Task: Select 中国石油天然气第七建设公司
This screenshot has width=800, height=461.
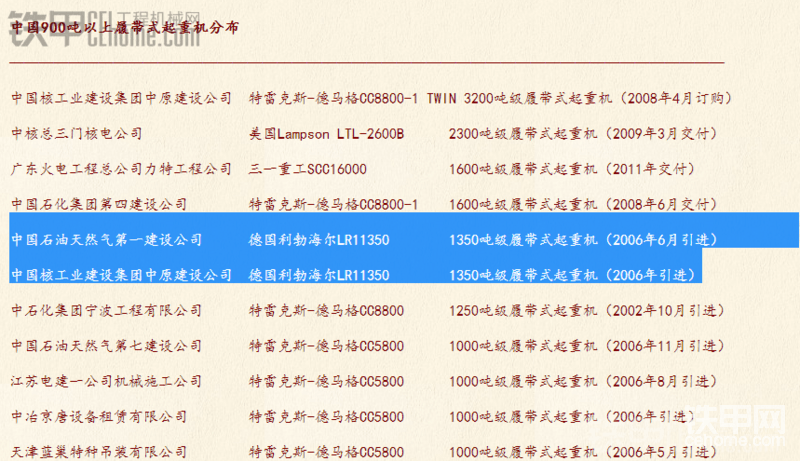Action: point(107,346)
